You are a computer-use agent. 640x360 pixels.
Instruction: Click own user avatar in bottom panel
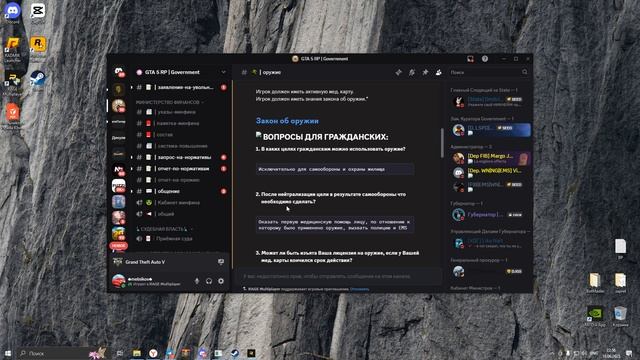pos(118,281)
